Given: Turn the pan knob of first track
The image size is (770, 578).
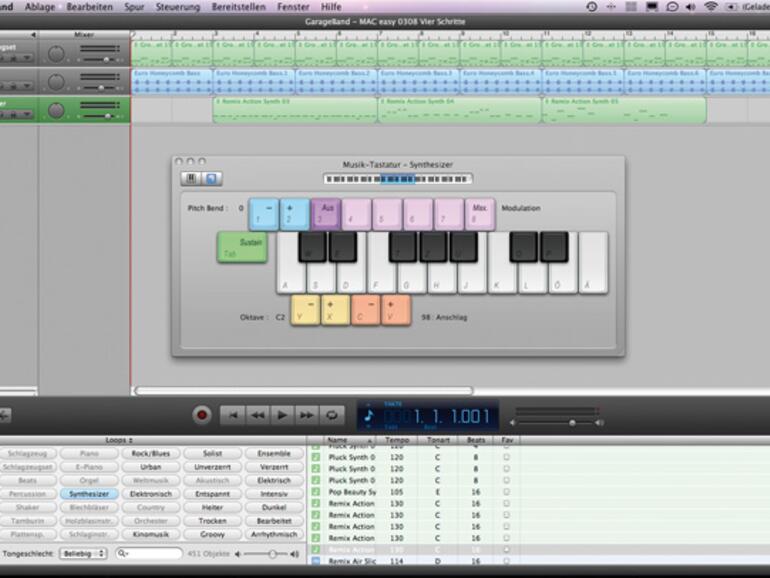Looking at the screenshot, I should click(56, 54).
